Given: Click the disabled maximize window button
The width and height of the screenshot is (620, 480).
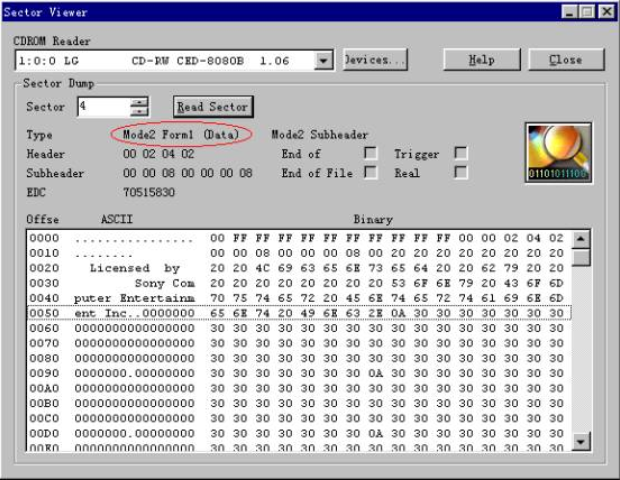Looking at the screenshot, I should click(x=588, y=12).
